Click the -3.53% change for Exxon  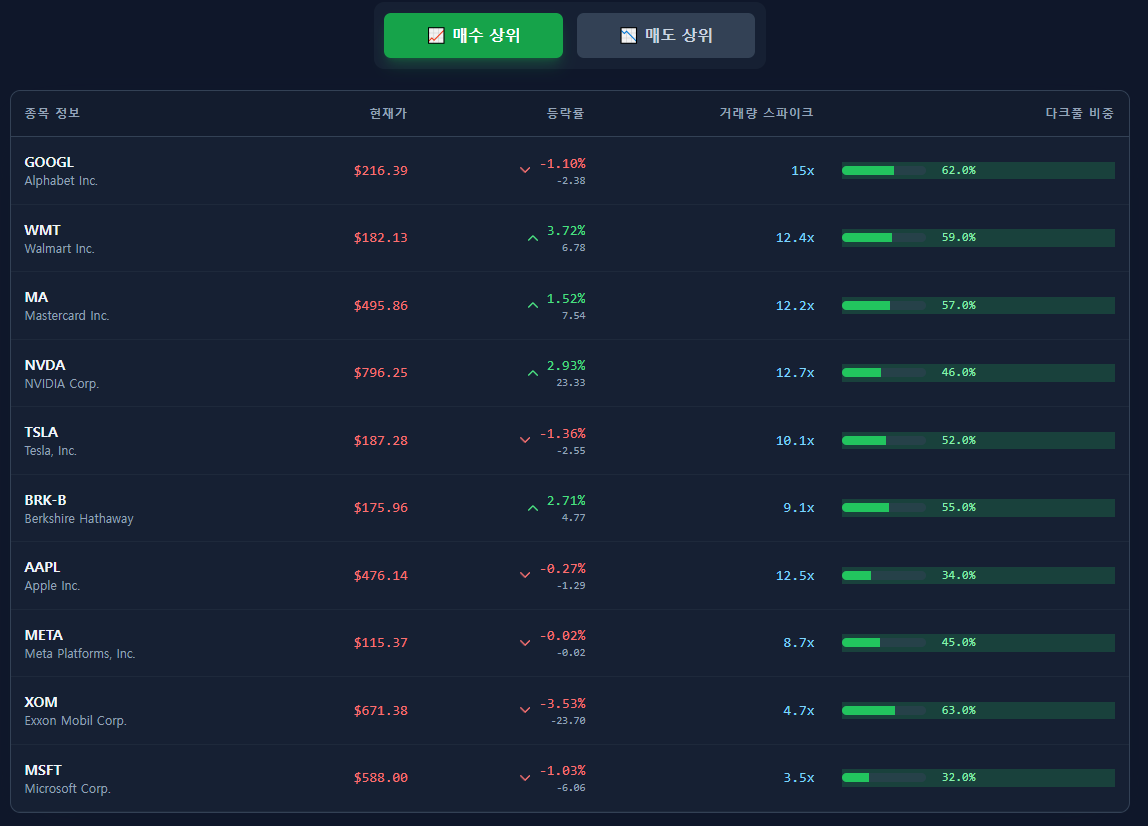[562, 704]
